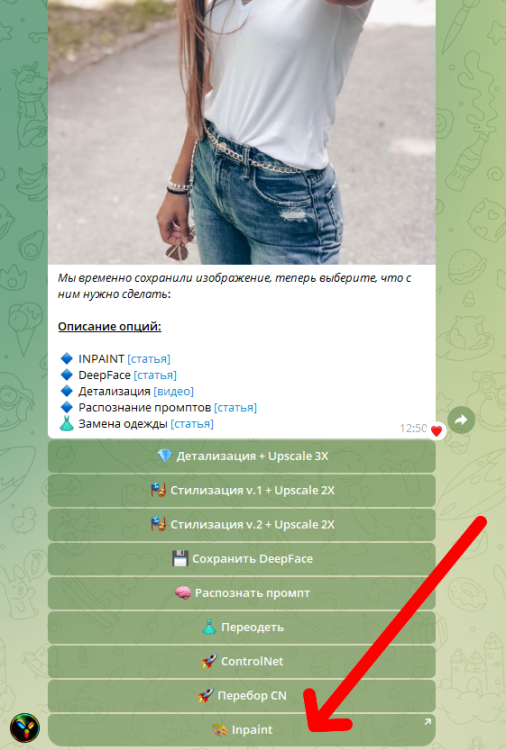
Task: Open Распознание промптов статья link
Action: pos(235,408)
